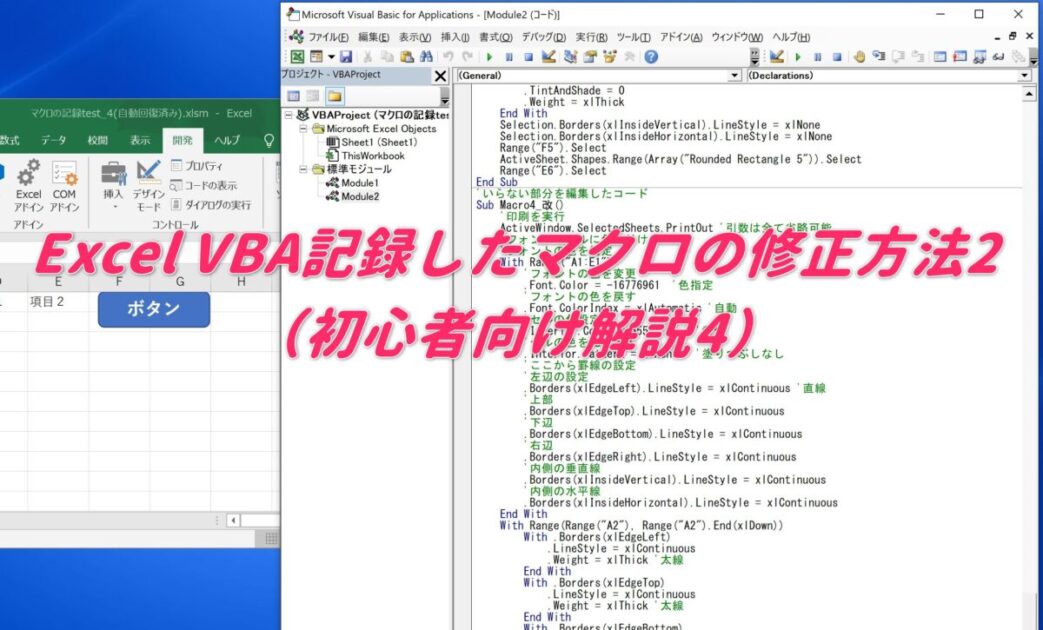Screen dimensions: 1043x630
Task: Click the blue Help question mark icon
Action: (651, 57)
